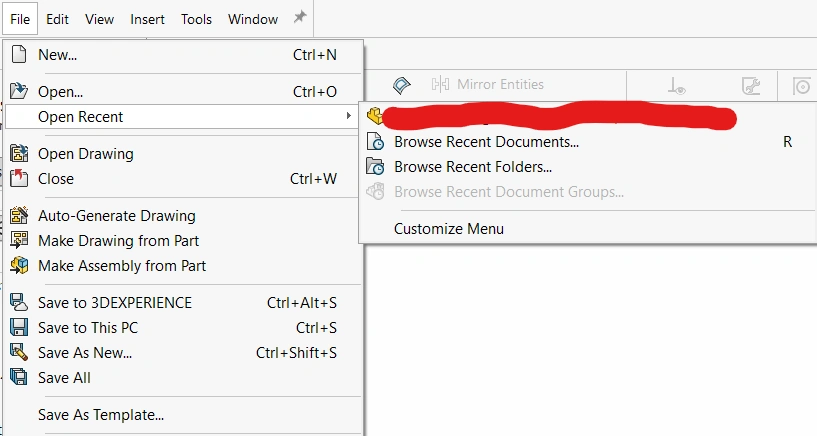This screenshot has width=817, height=436.
Task: Click the Open Drawing label
Action: click(86, 154)
